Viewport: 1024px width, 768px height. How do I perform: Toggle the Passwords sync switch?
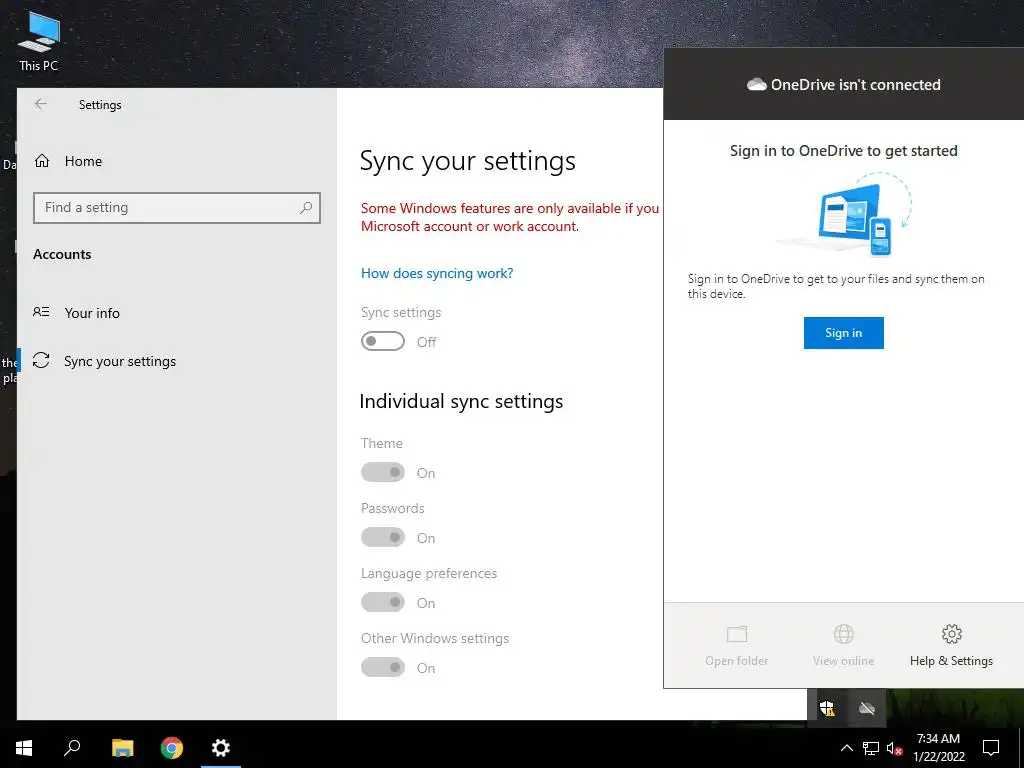pyautogui.click(x=383, y=537)
